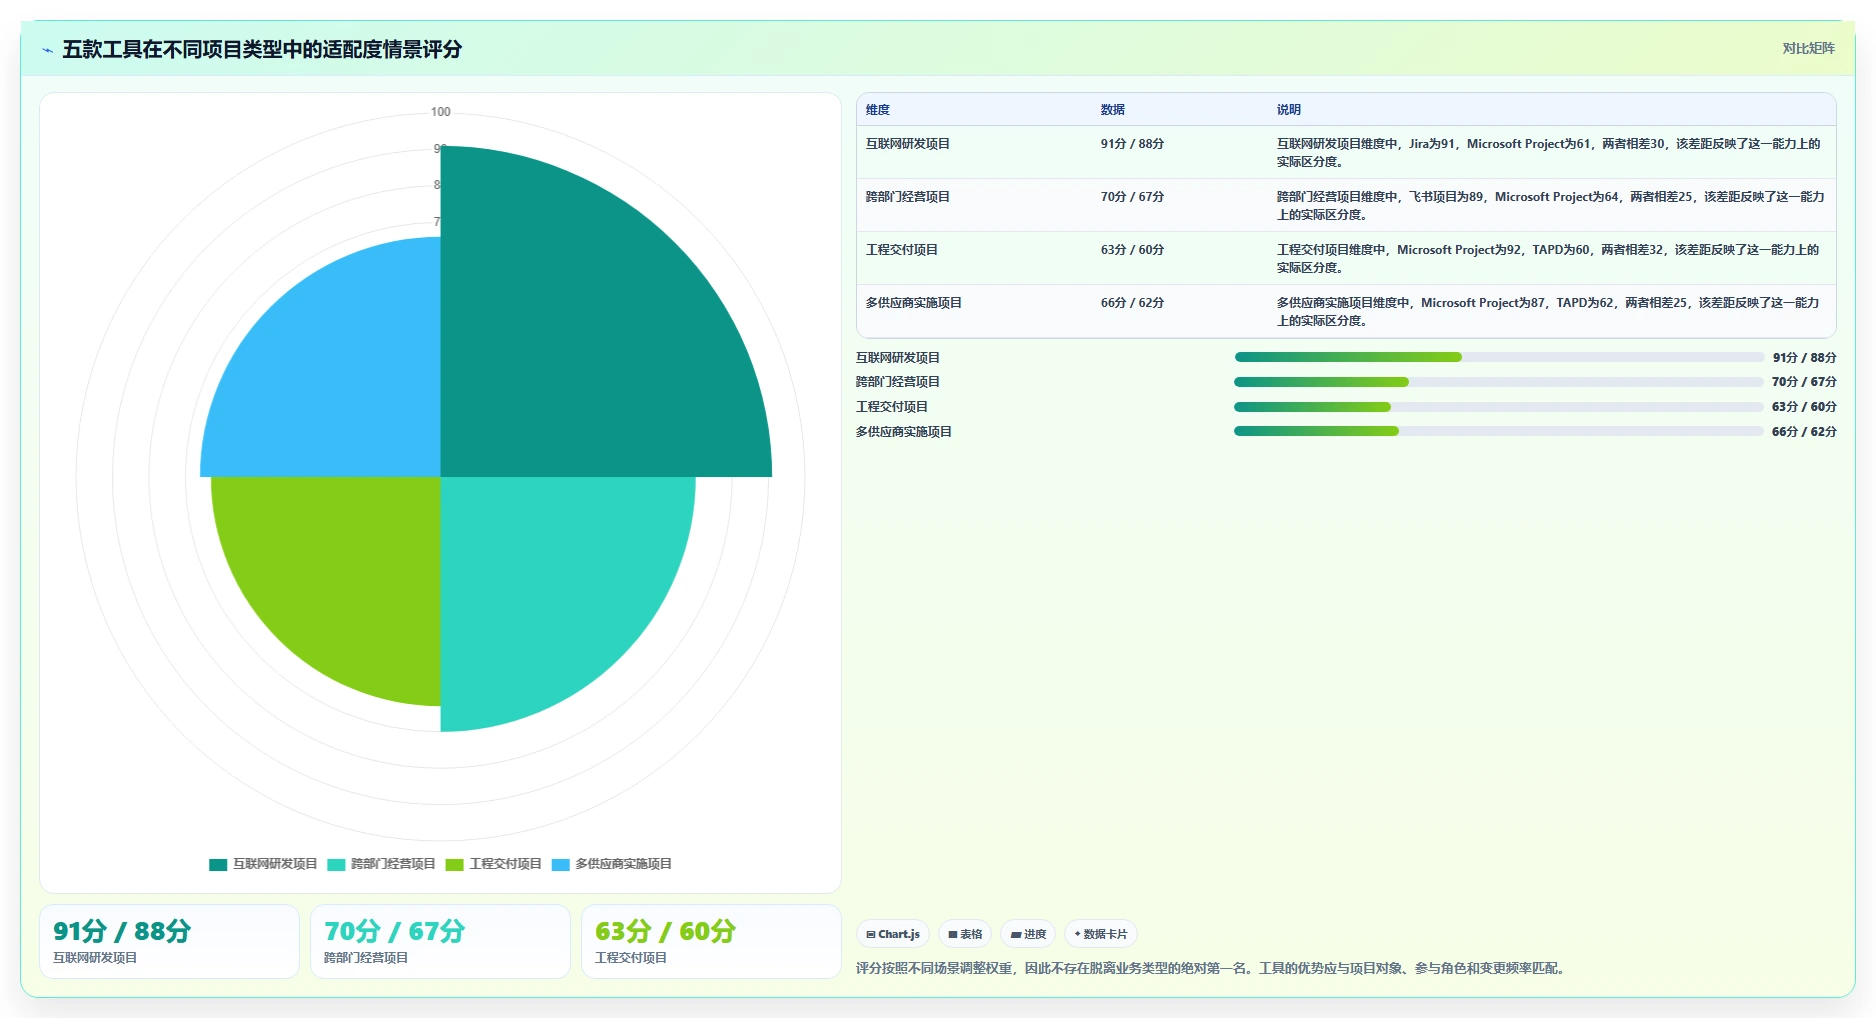Click the 维度 column header
Screen dimensions: 1876x1018
click(x=878, y=110)
